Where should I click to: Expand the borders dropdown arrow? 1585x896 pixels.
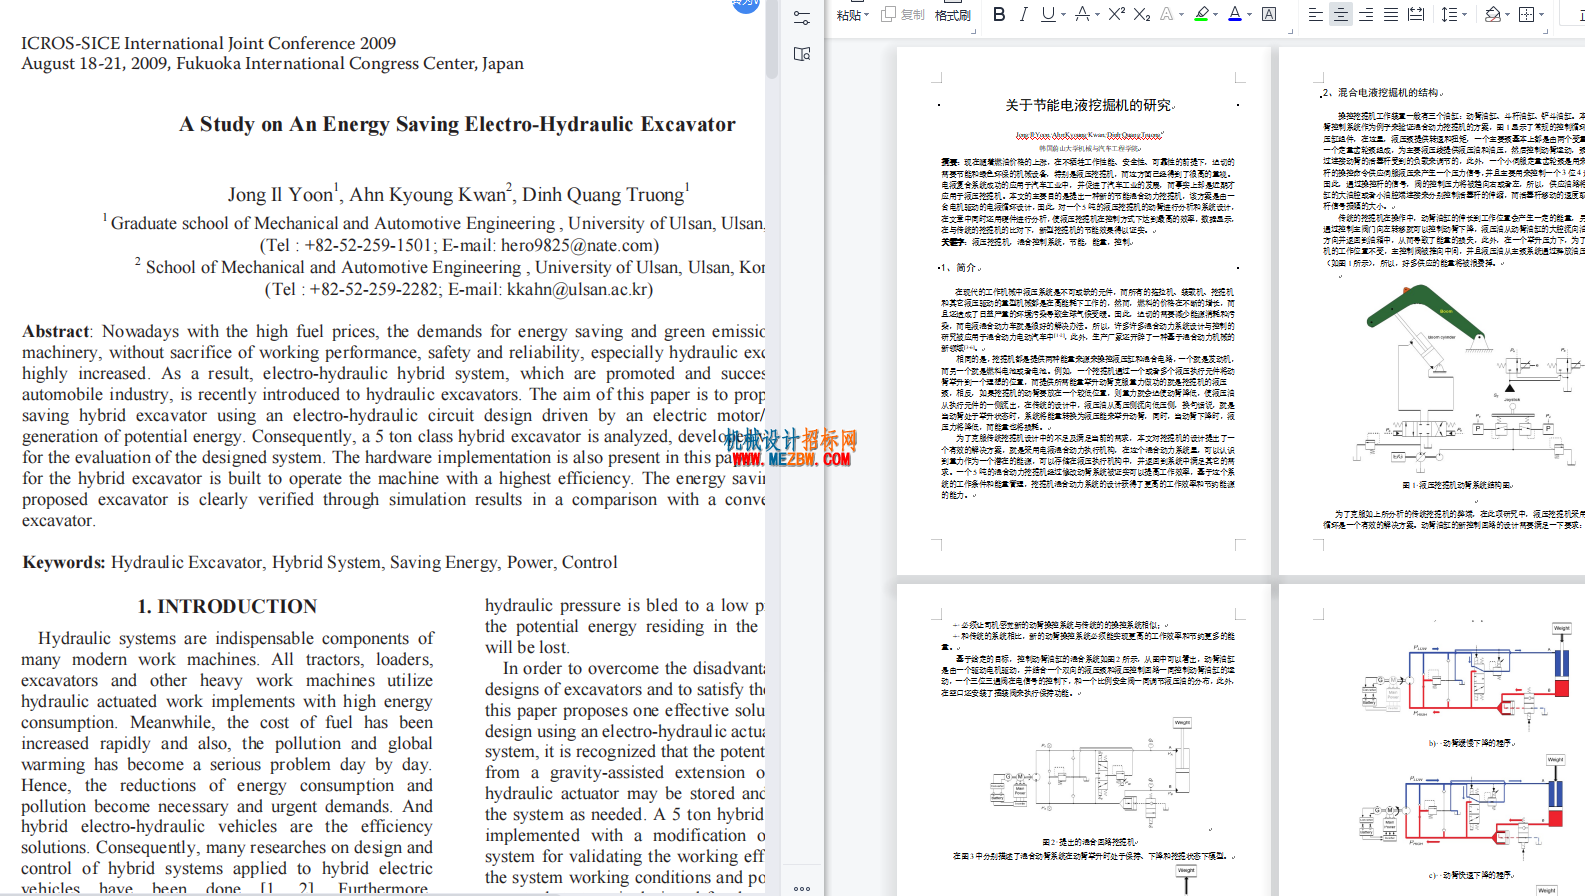click(1541, 15)
